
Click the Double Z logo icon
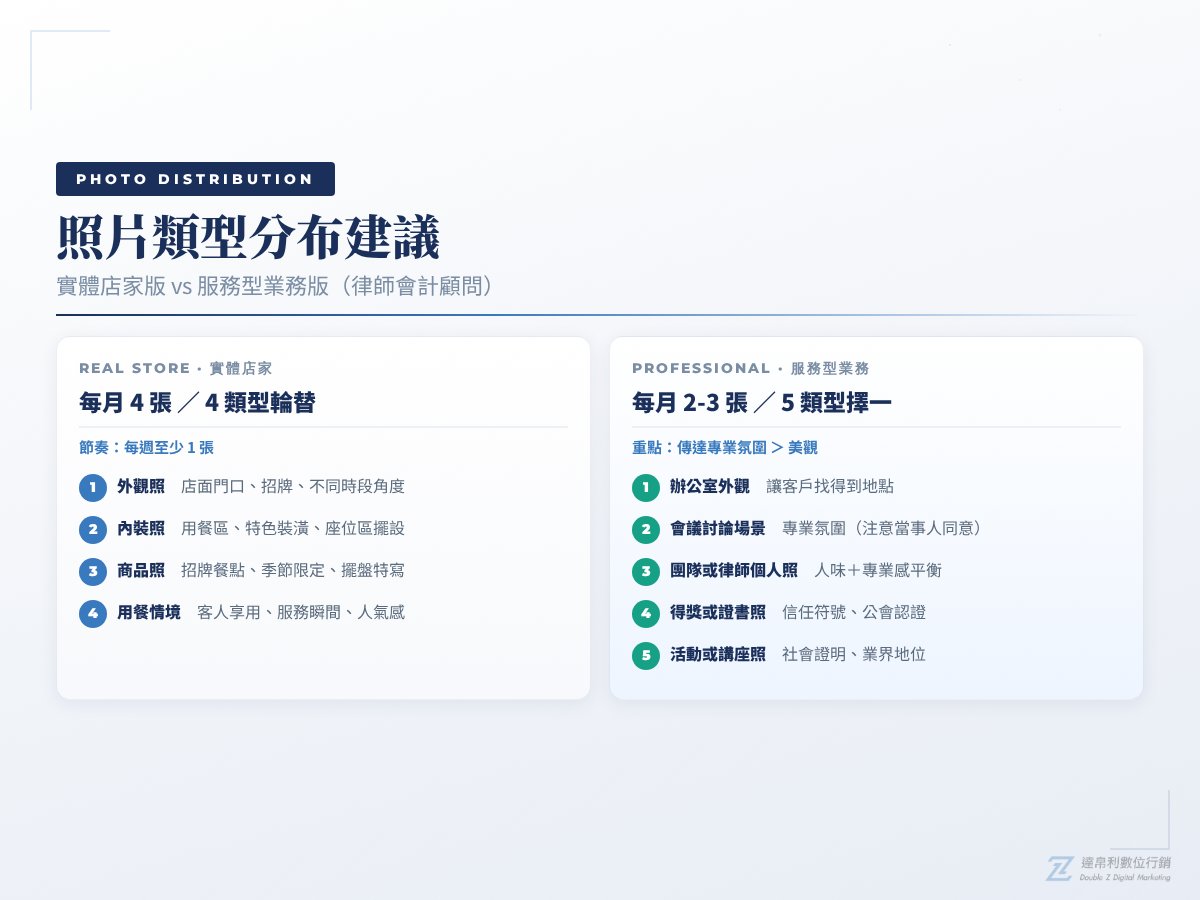(x=1060, y=868)
